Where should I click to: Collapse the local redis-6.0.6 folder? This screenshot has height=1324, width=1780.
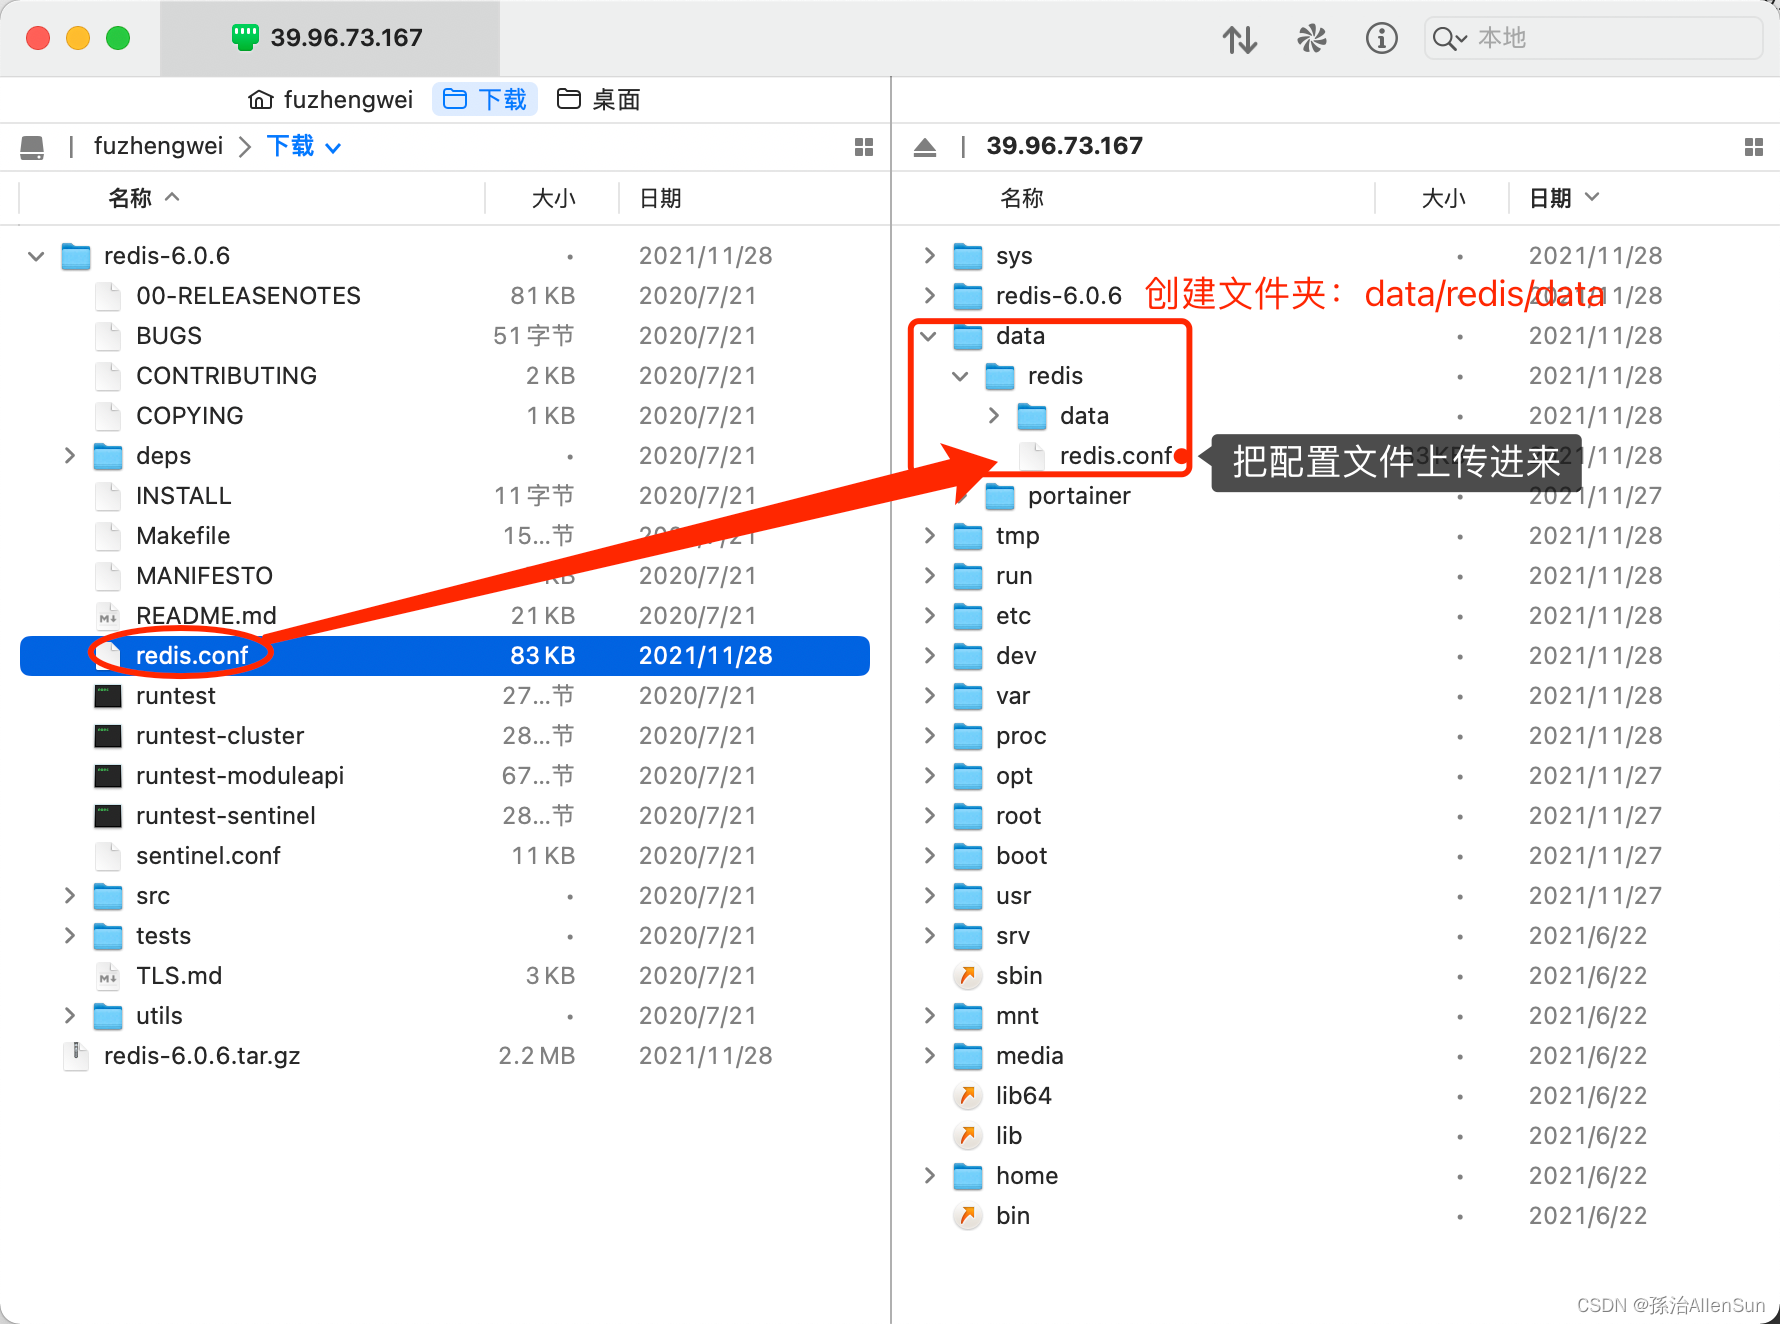click(36, 256)
